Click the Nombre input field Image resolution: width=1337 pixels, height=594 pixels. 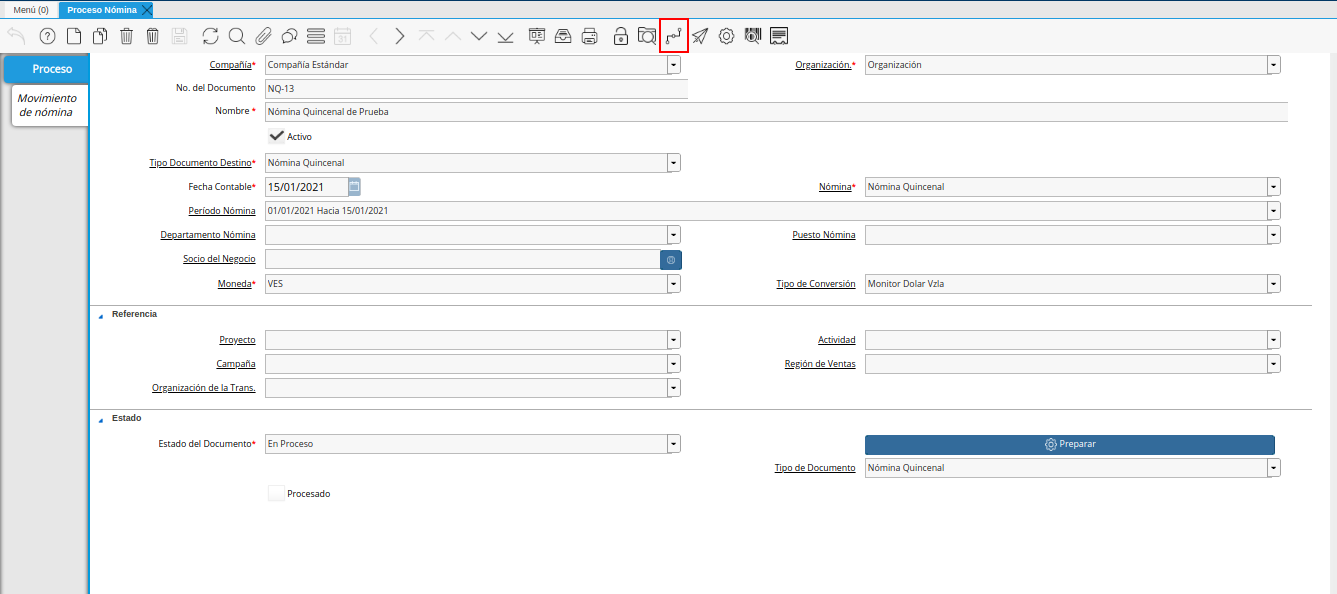(775, 112)
